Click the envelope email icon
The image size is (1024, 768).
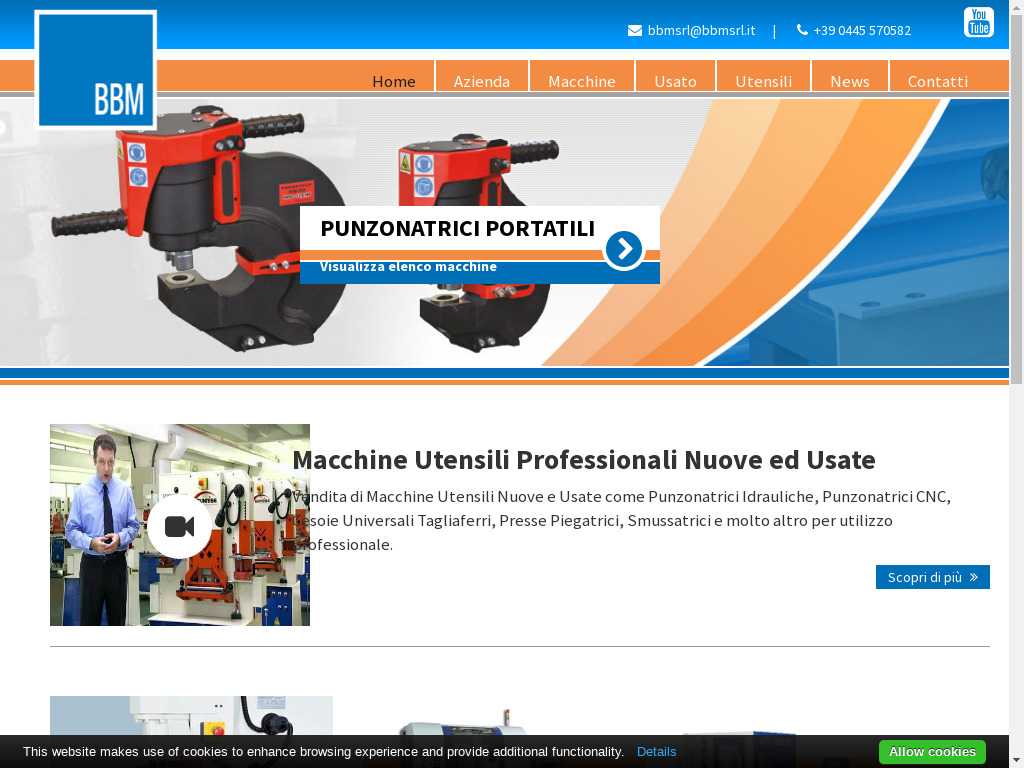[634, 31]
